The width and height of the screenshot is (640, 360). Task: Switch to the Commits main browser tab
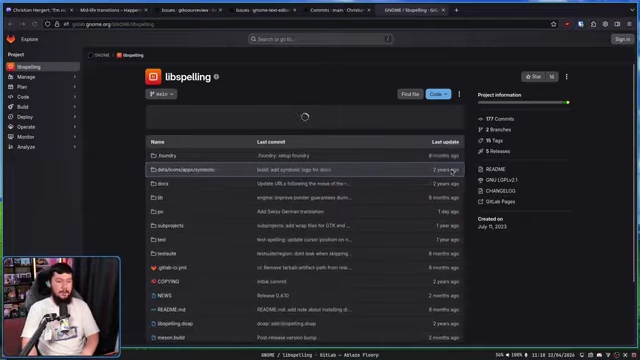tap(337, 10)
